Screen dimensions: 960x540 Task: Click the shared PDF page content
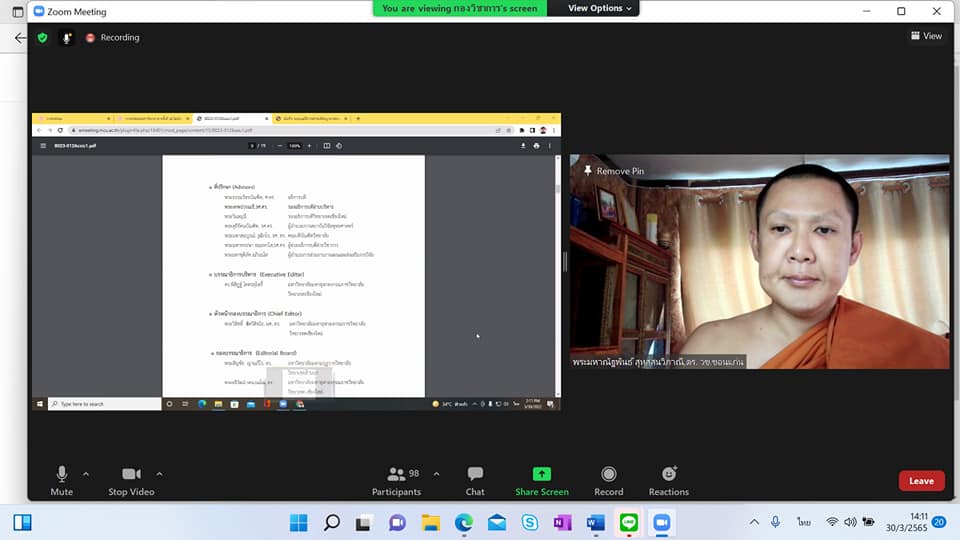click(x=293, y=276)
